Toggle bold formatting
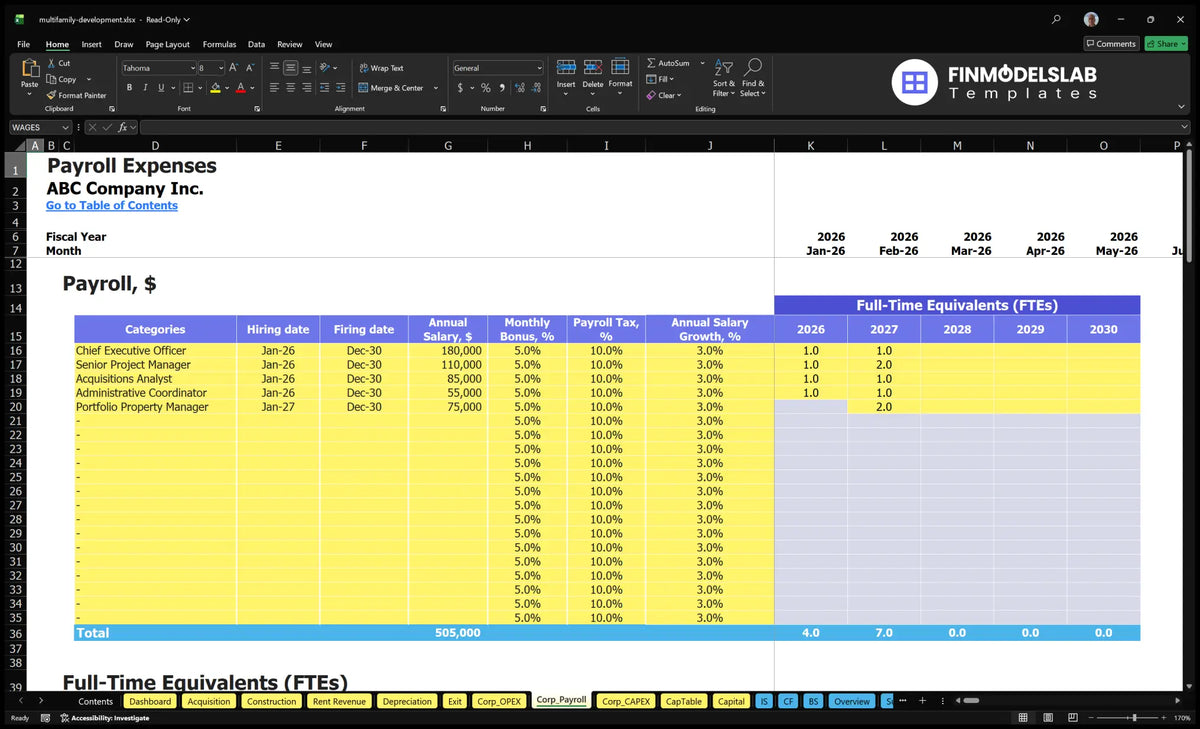The height and width of the screenshot is (729, 1200). (x=129, y=88)
